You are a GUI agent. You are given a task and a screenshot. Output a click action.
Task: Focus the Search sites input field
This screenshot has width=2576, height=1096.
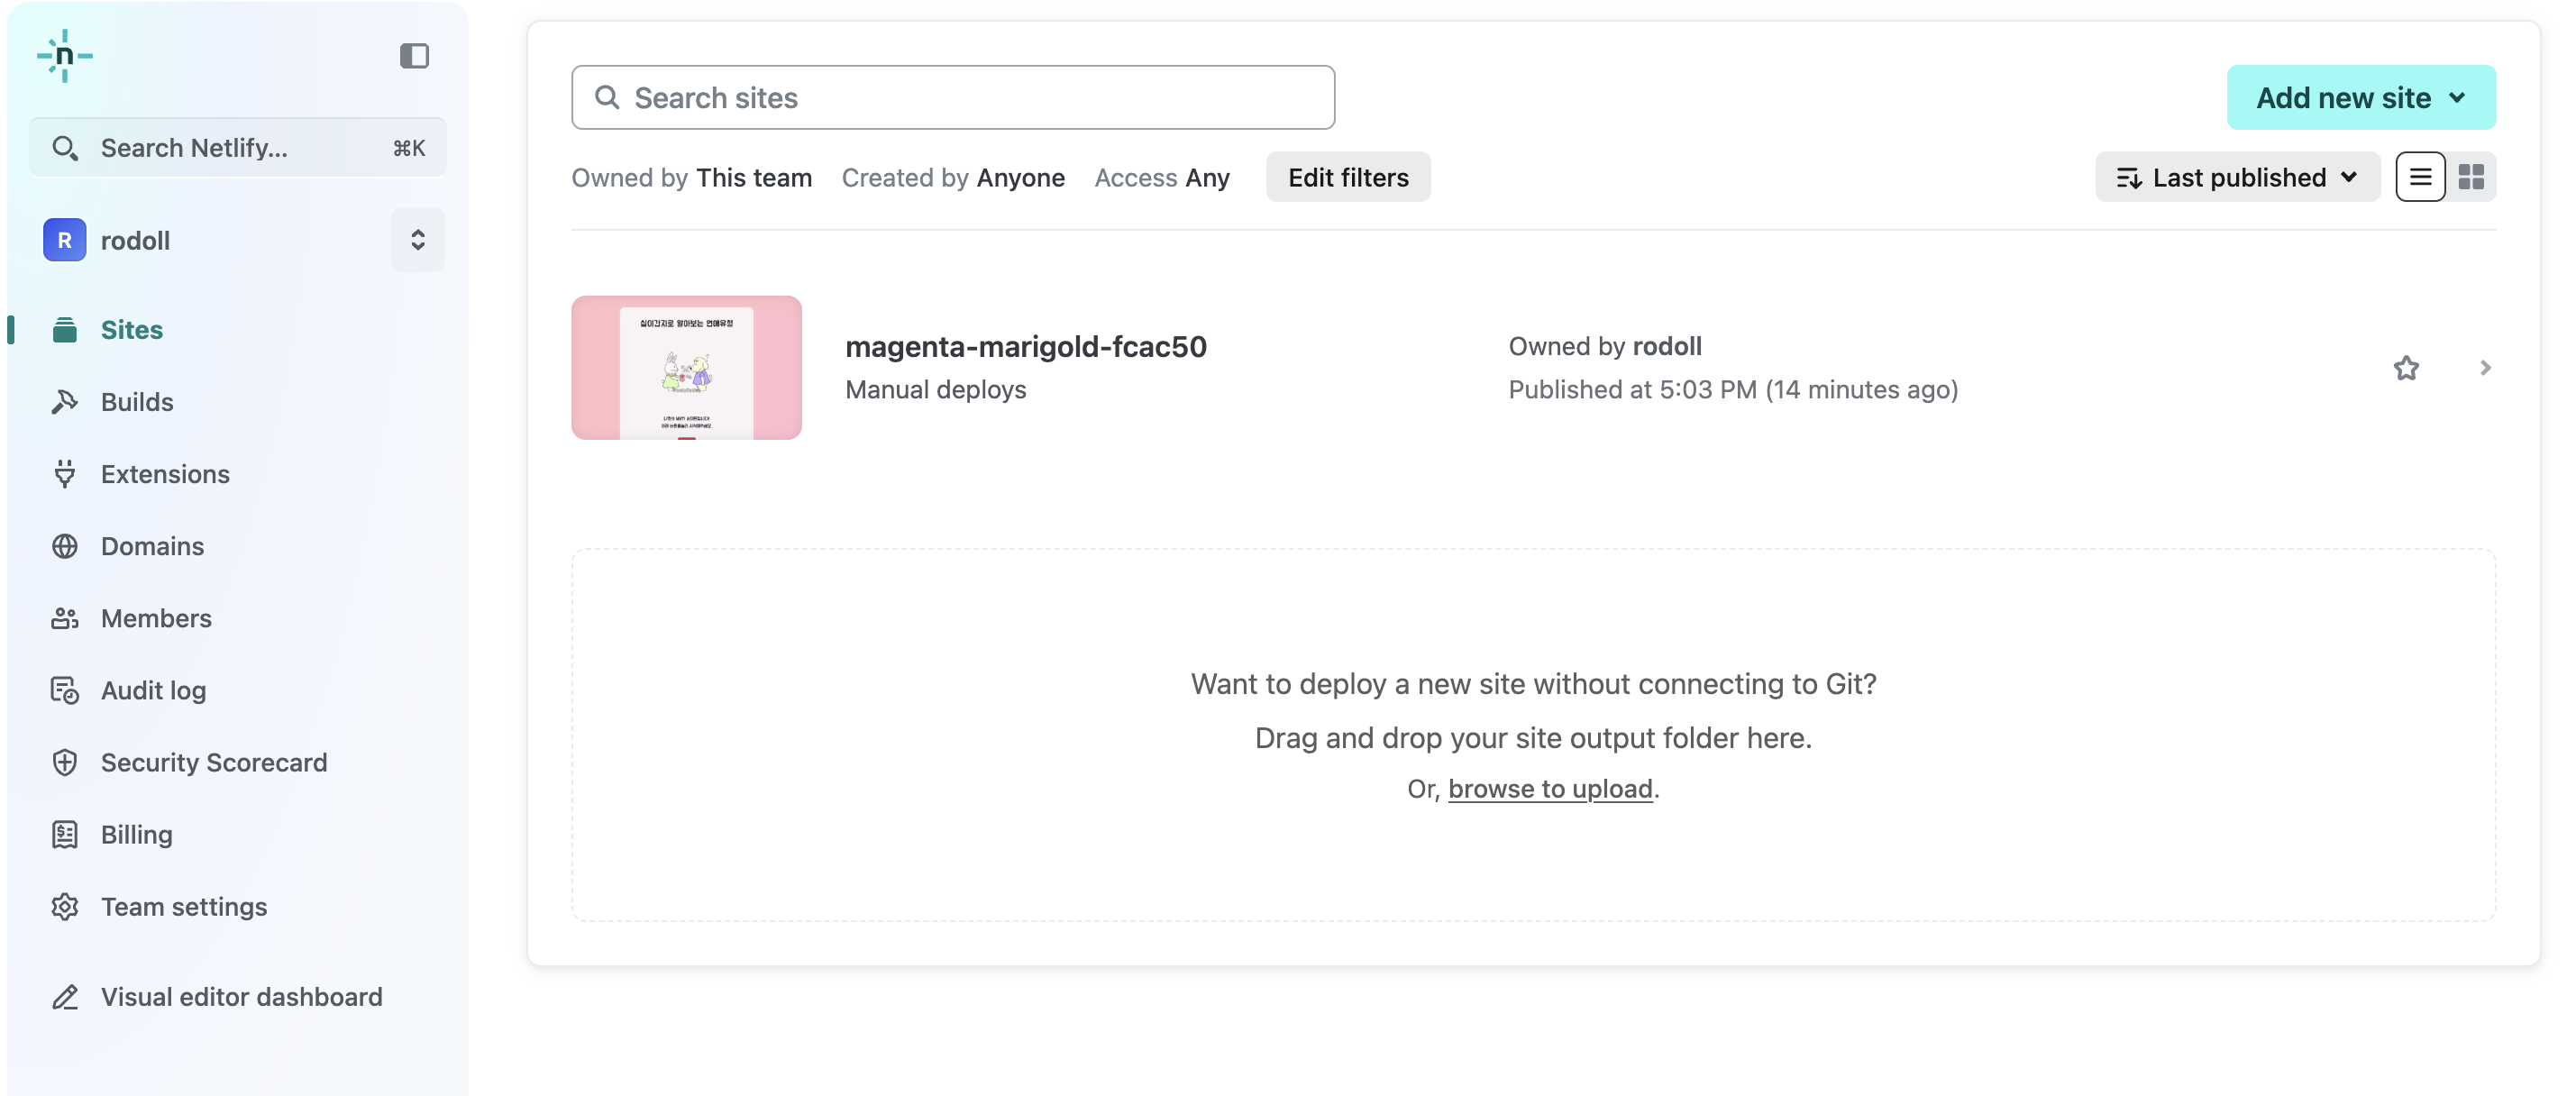(x=952, y=98)
